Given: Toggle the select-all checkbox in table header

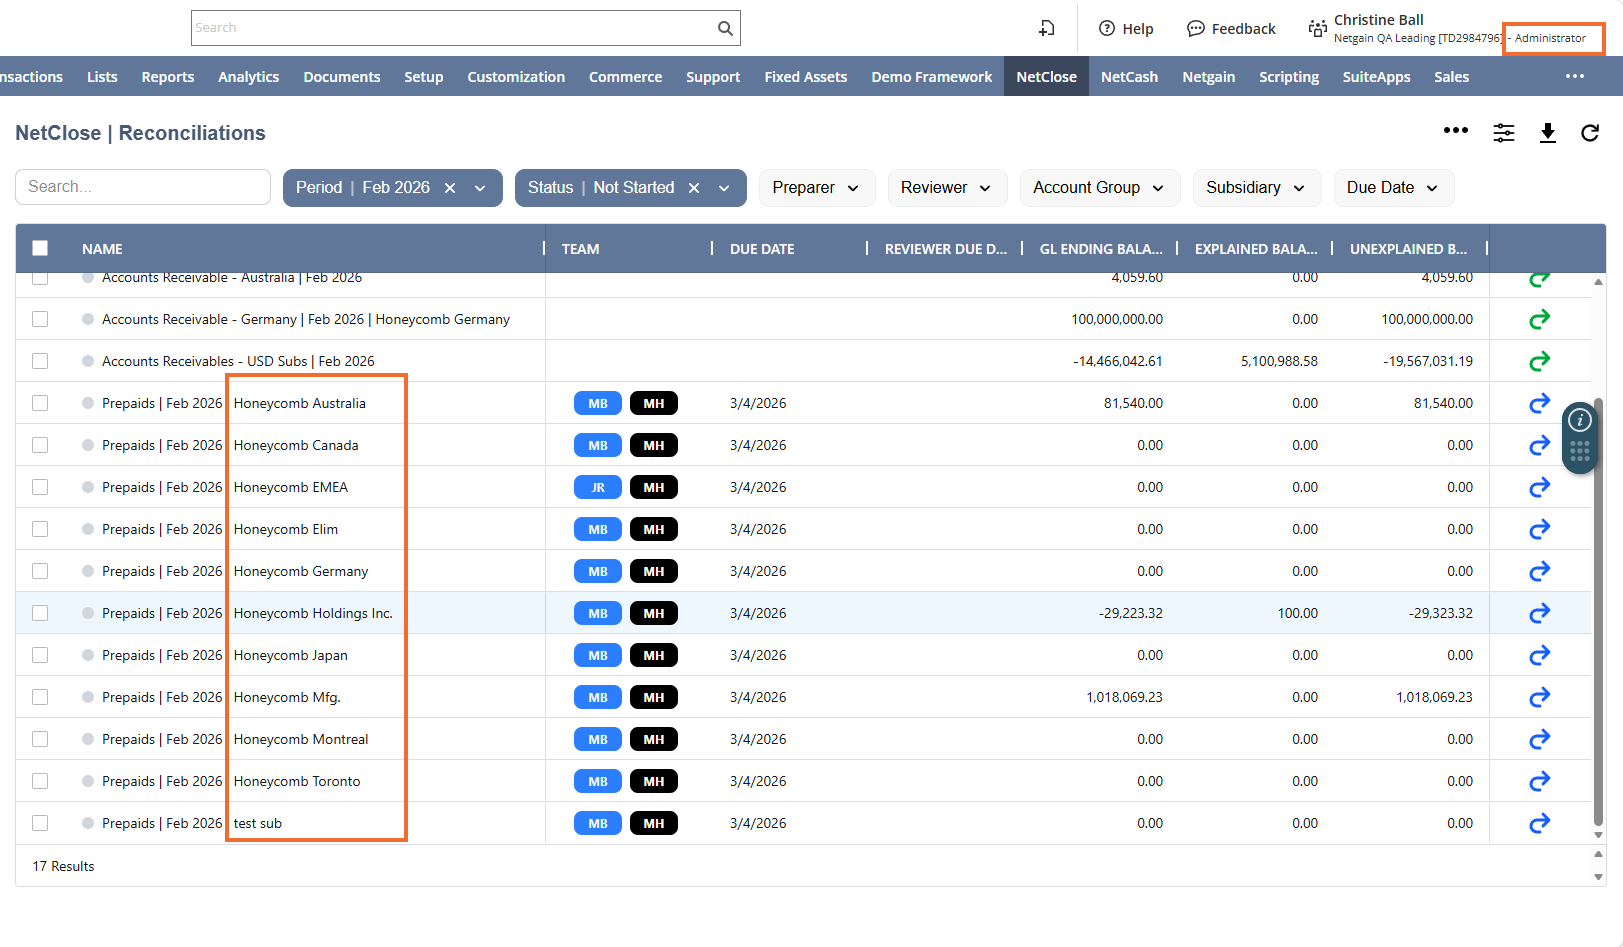Looking at the screenshot, I should coord(40,248).
